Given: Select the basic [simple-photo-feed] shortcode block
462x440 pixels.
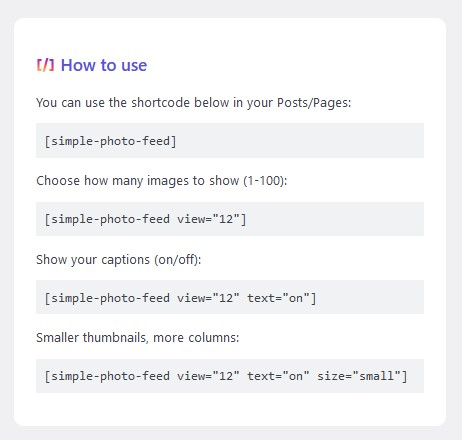Looking at the screenshot, I should coord(230,140).
